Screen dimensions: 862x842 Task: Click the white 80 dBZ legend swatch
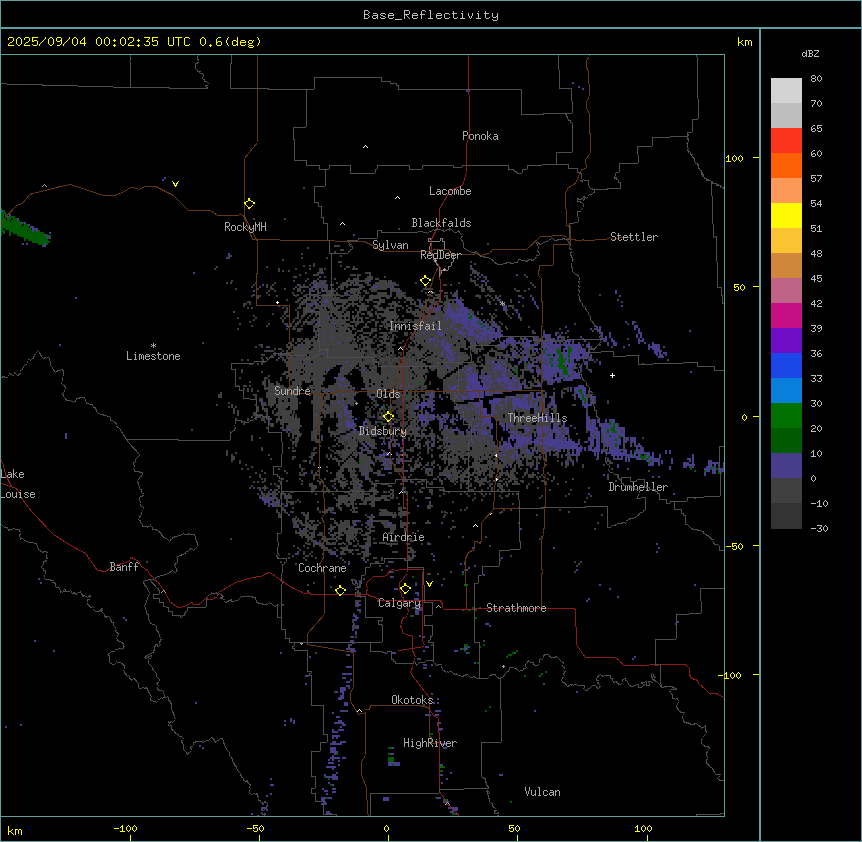[x=786, y=91]
